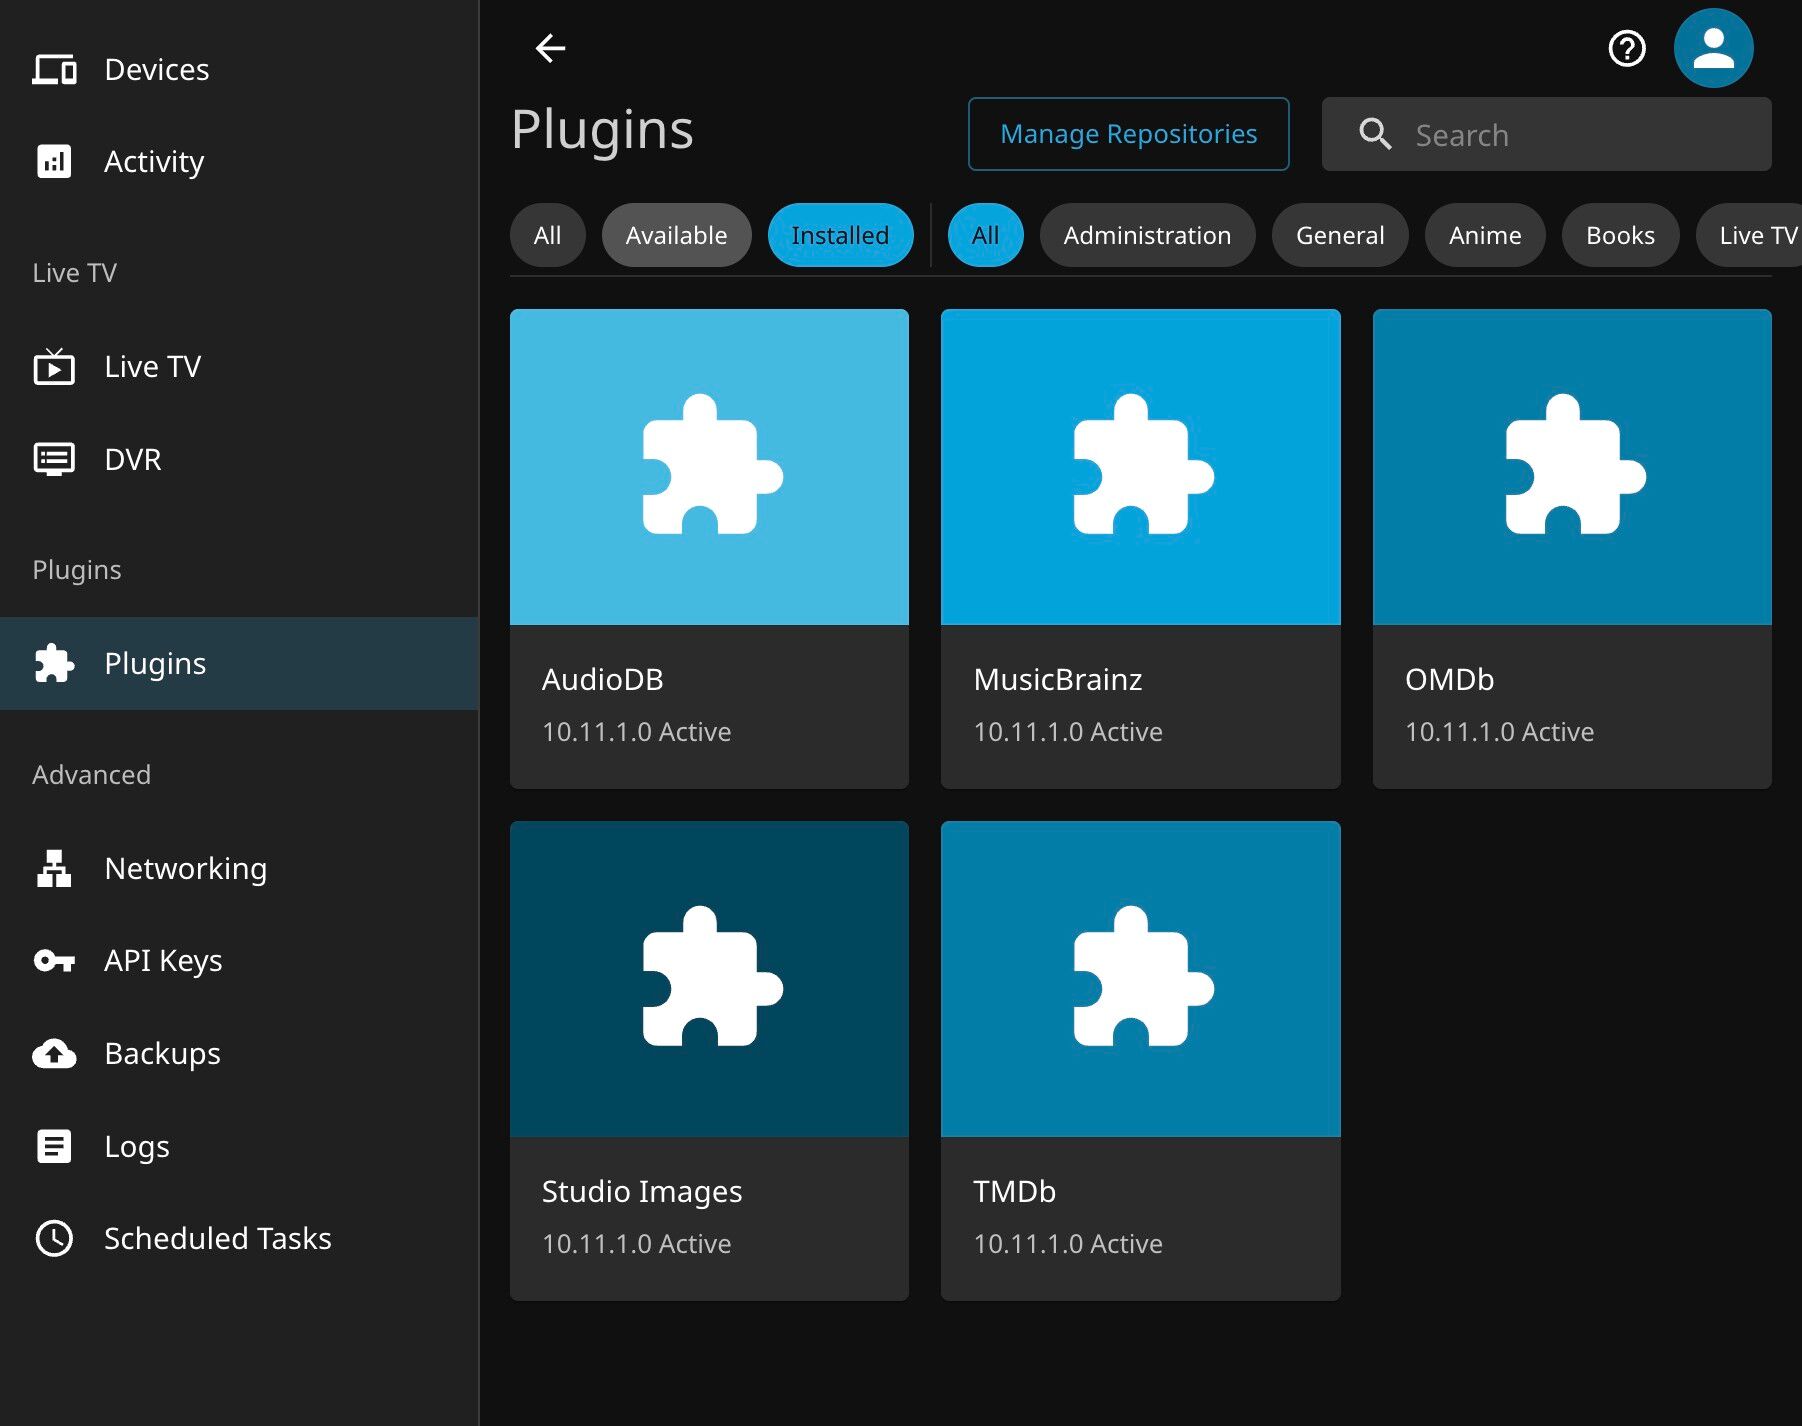This screenshot has height=1426, width=1802.
Task: Click the Networking icon in sidebar
Action: coord(54,868)
